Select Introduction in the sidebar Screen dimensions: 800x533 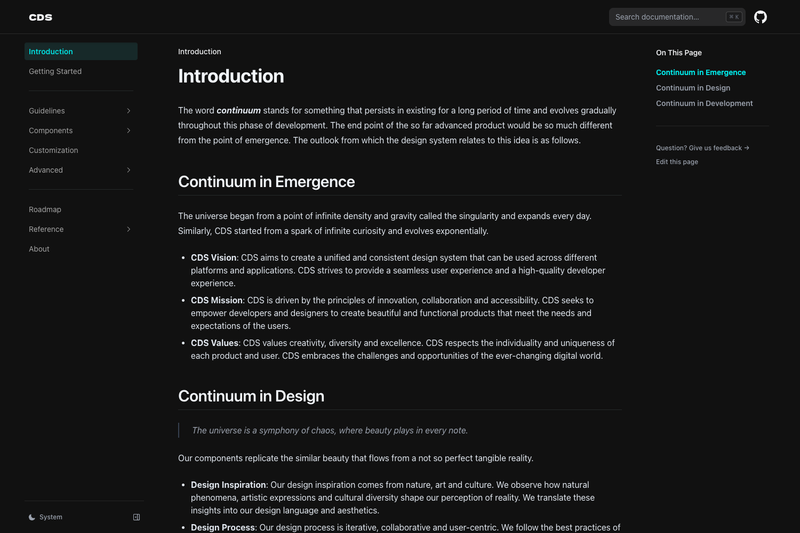(x=81, y=52)
